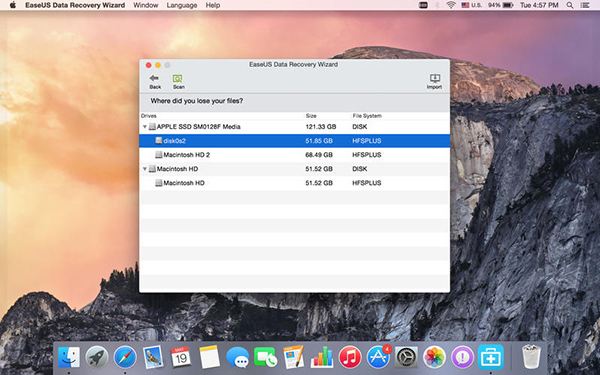The width and height of the screenshot is (600, 375).
Task: Launch Safari from the Dock
Action: pyautogui.click(x=125, y=357)
